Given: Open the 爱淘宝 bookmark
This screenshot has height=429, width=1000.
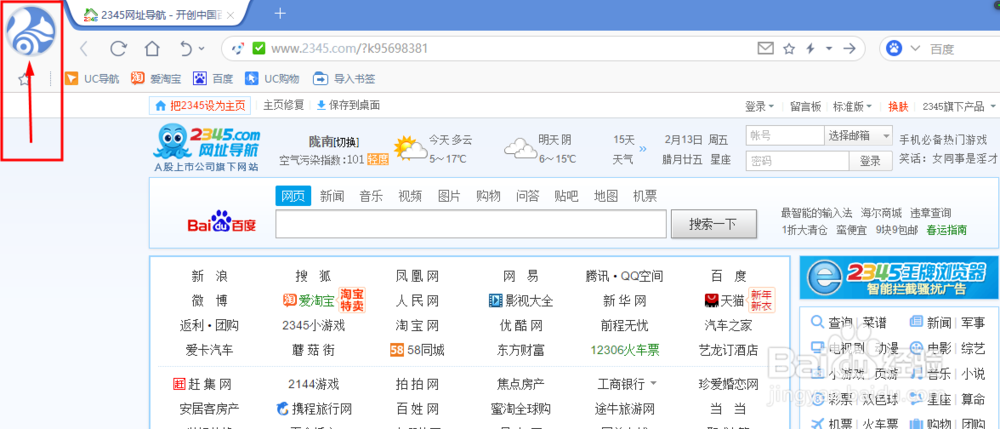Looking at the screenshot, I should point(156,79).
